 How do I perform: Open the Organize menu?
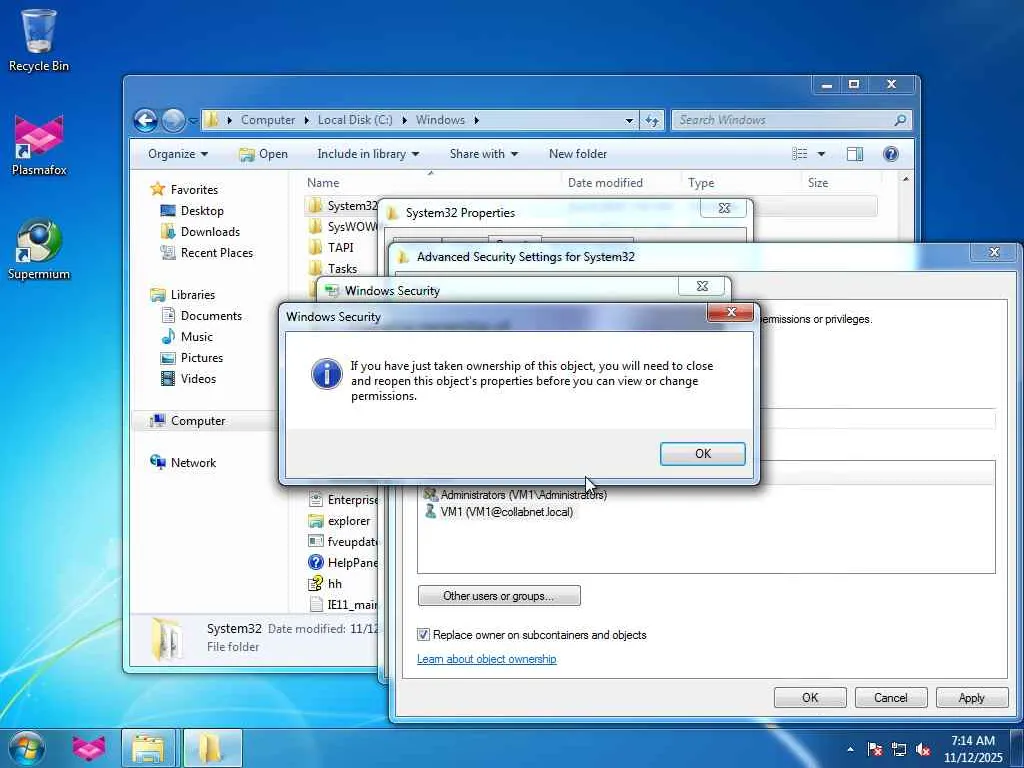[x=178, y=154]
